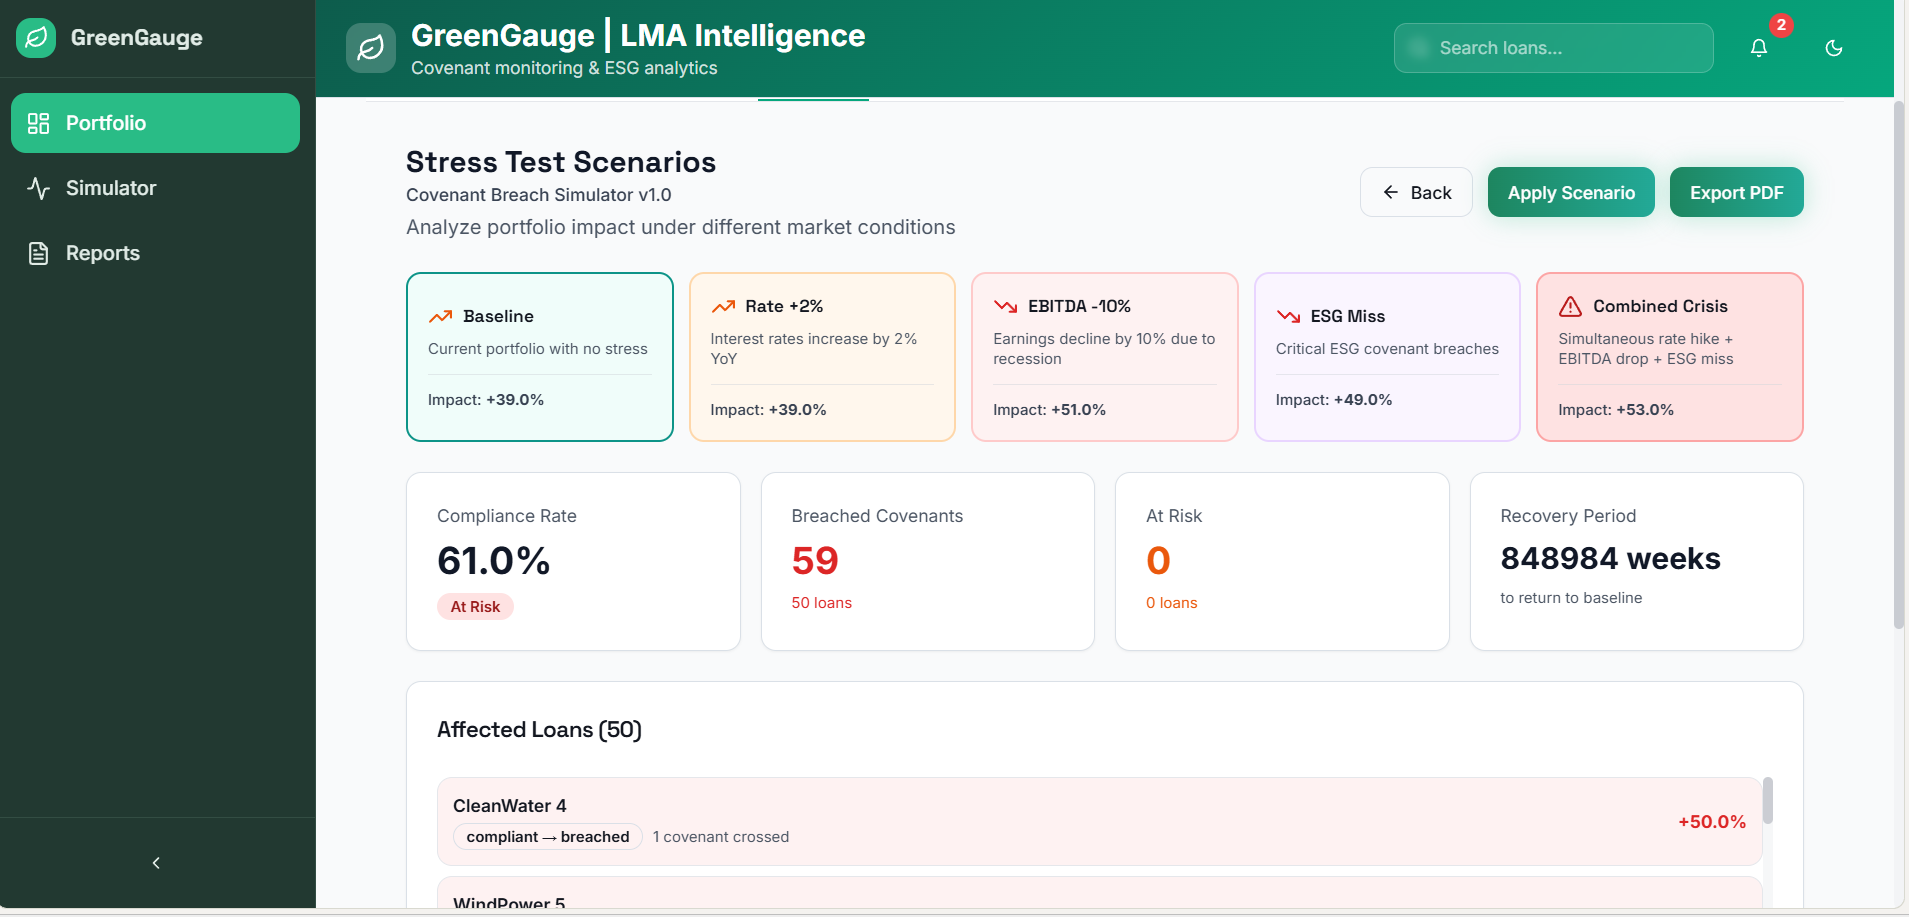Go to the Reports section
The image size is (1909, 917).
[x=102, y=253]
